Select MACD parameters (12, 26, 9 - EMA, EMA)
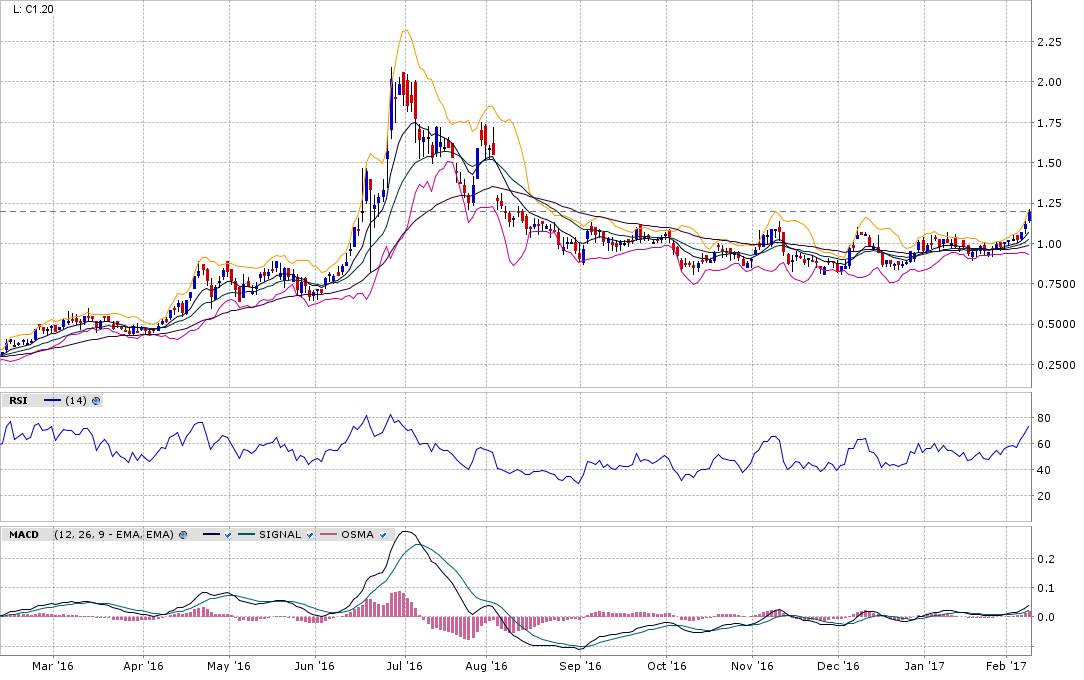Viewport: 1084px width, 680px height. (113, 535)
